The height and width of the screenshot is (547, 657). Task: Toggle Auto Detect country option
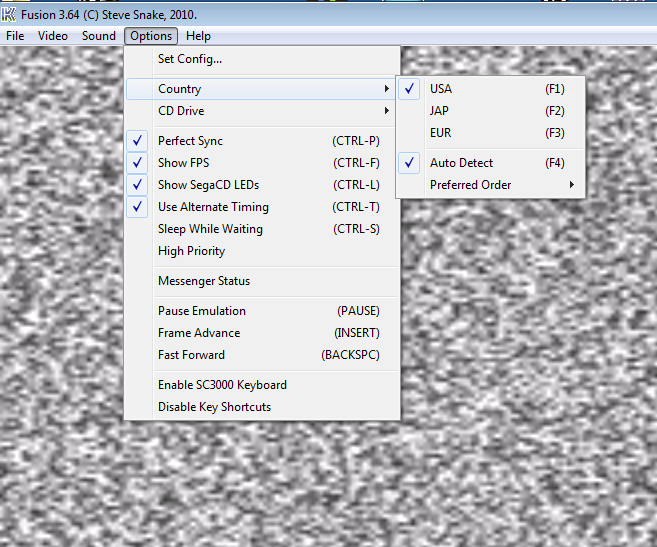490,163
